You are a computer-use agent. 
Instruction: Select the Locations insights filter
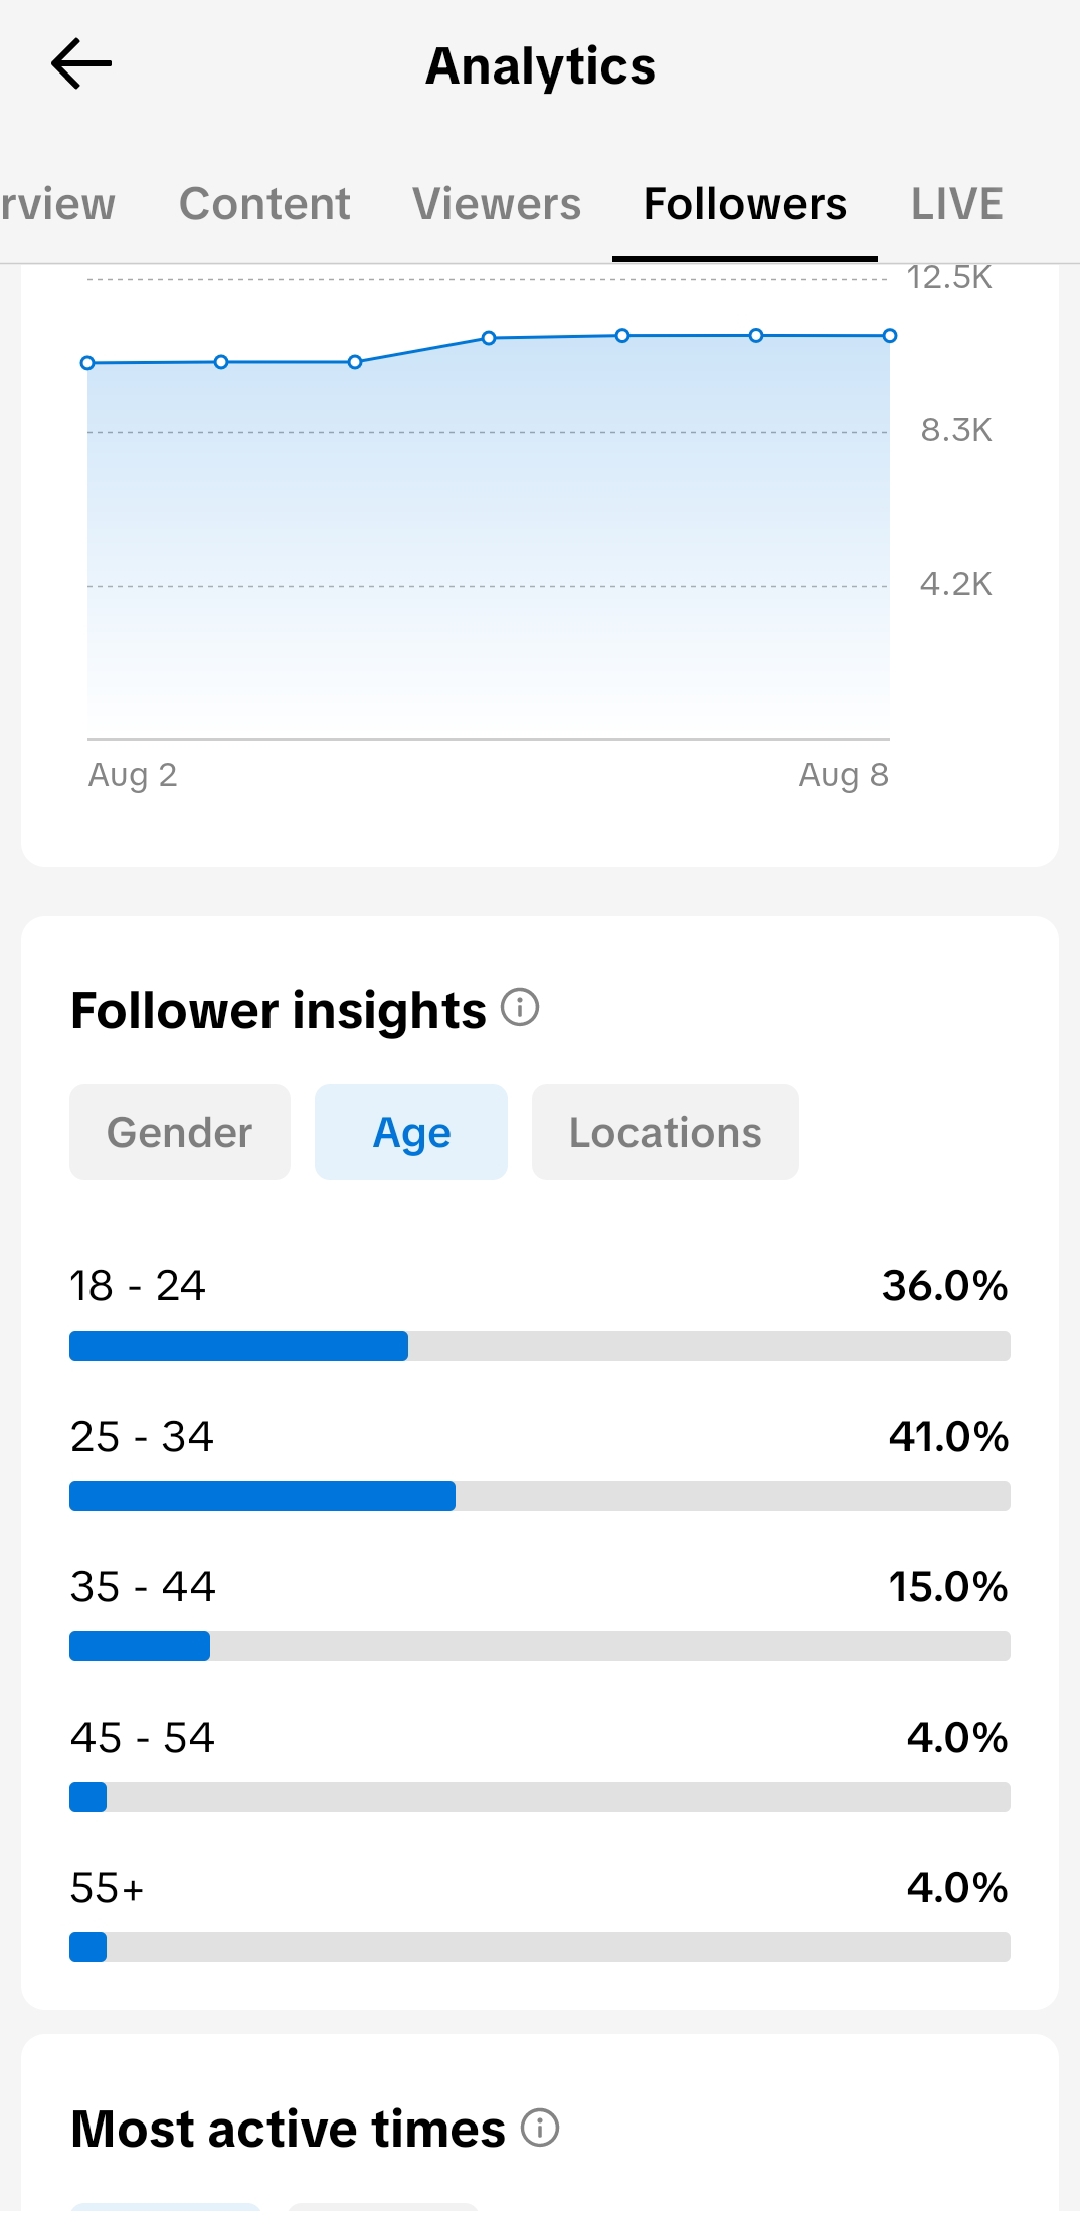pyautogui.click(x=665, y=1132)
